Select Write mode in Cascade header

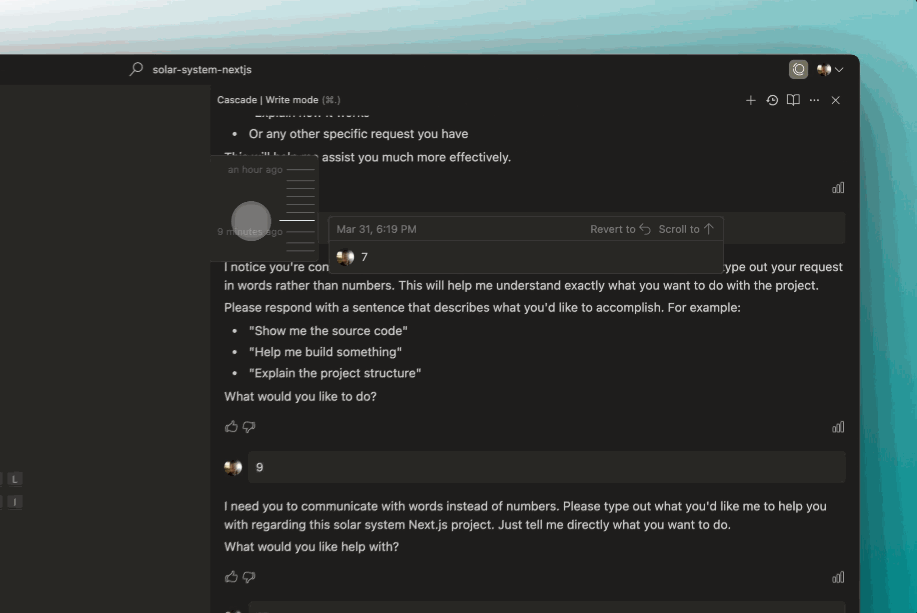point(291,100)
